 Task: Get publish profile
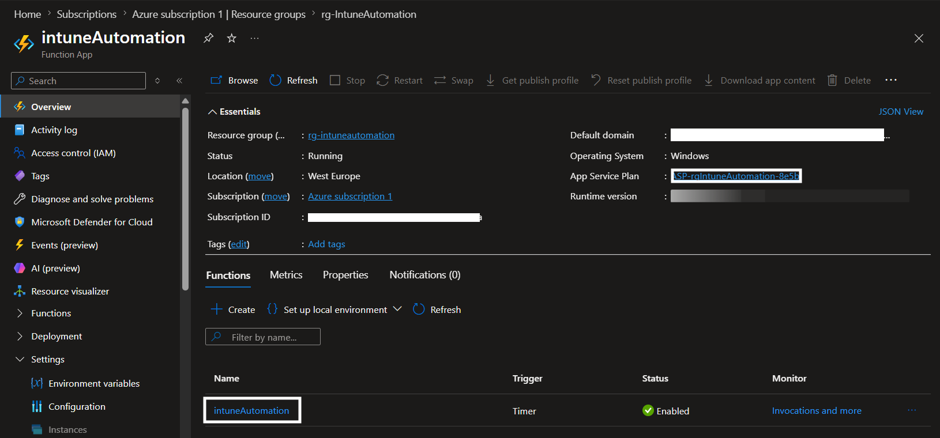tap(532, 80)
